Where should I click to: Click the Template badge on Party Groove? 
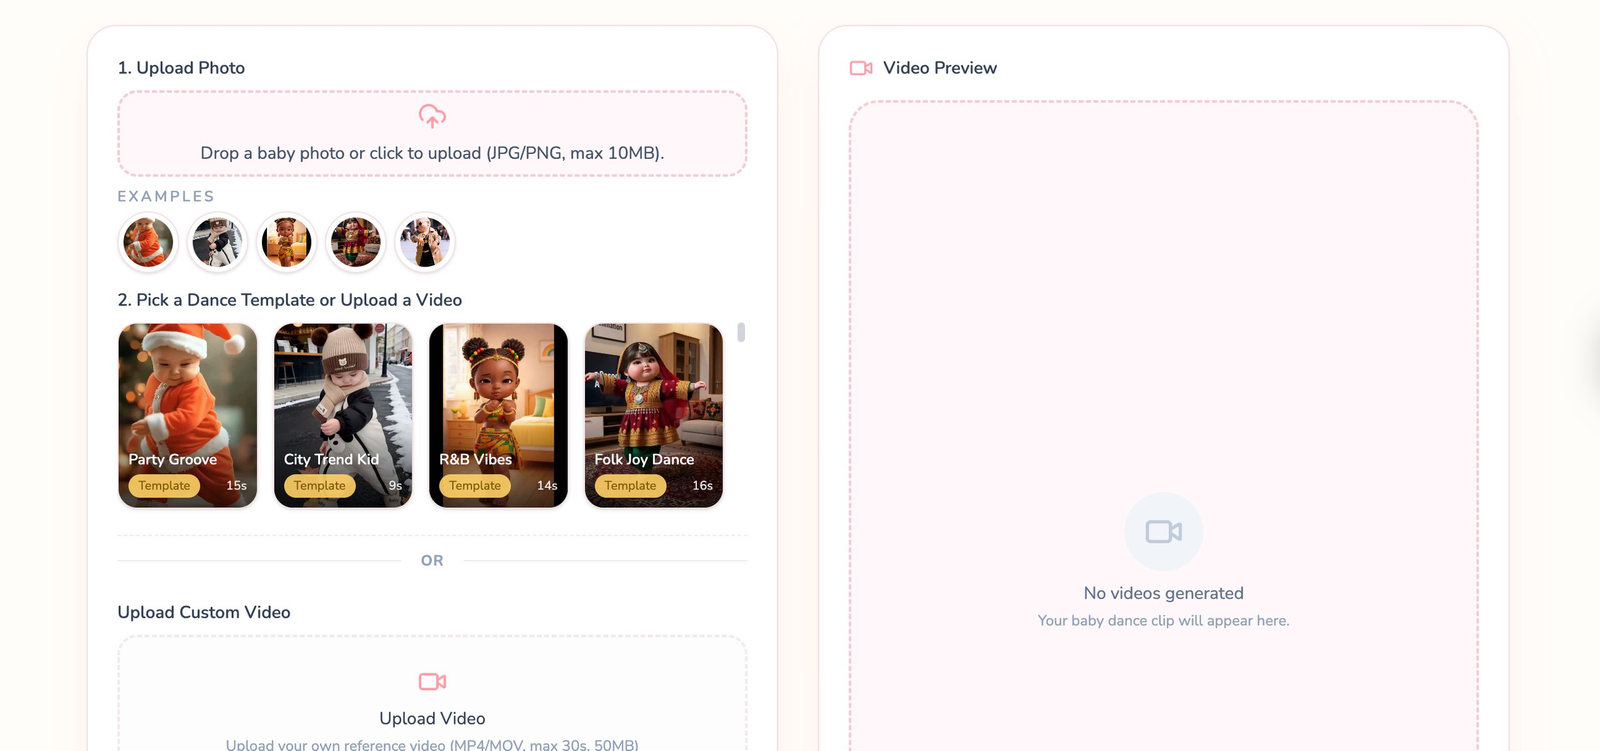(164, 486)
